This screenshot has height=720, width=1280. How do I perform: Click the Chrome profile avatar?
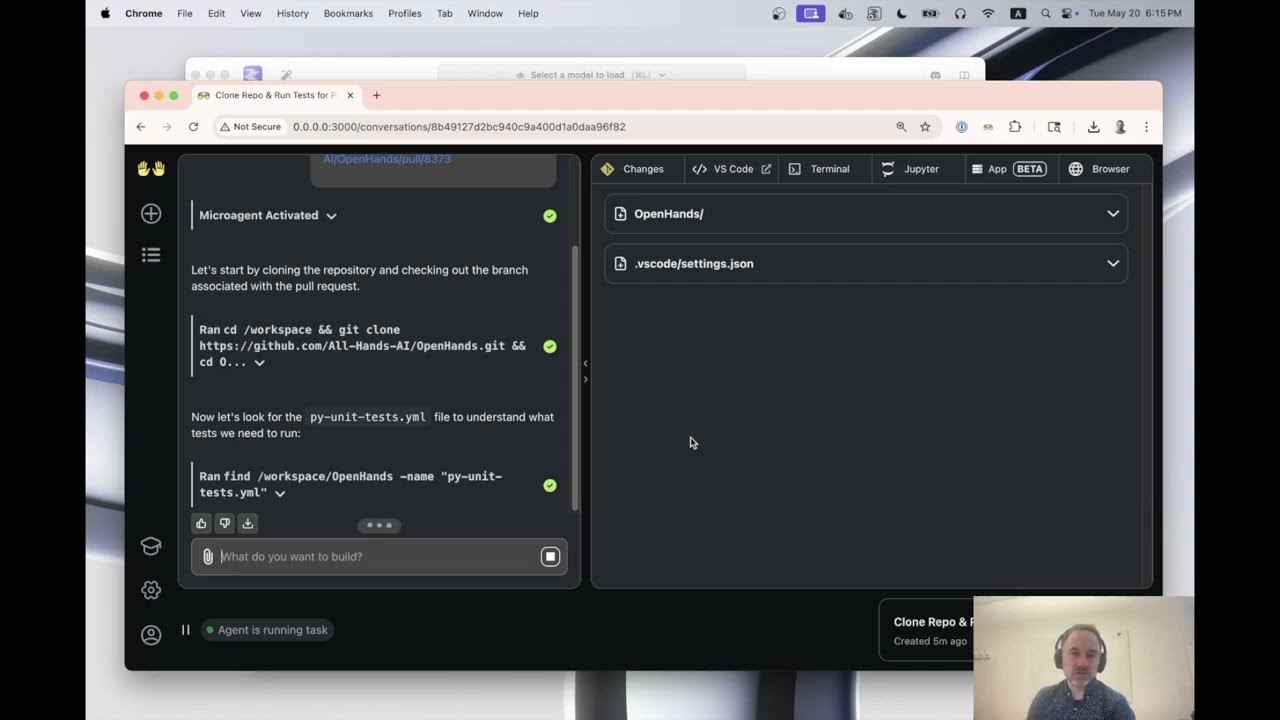(x=1120, y=127)
